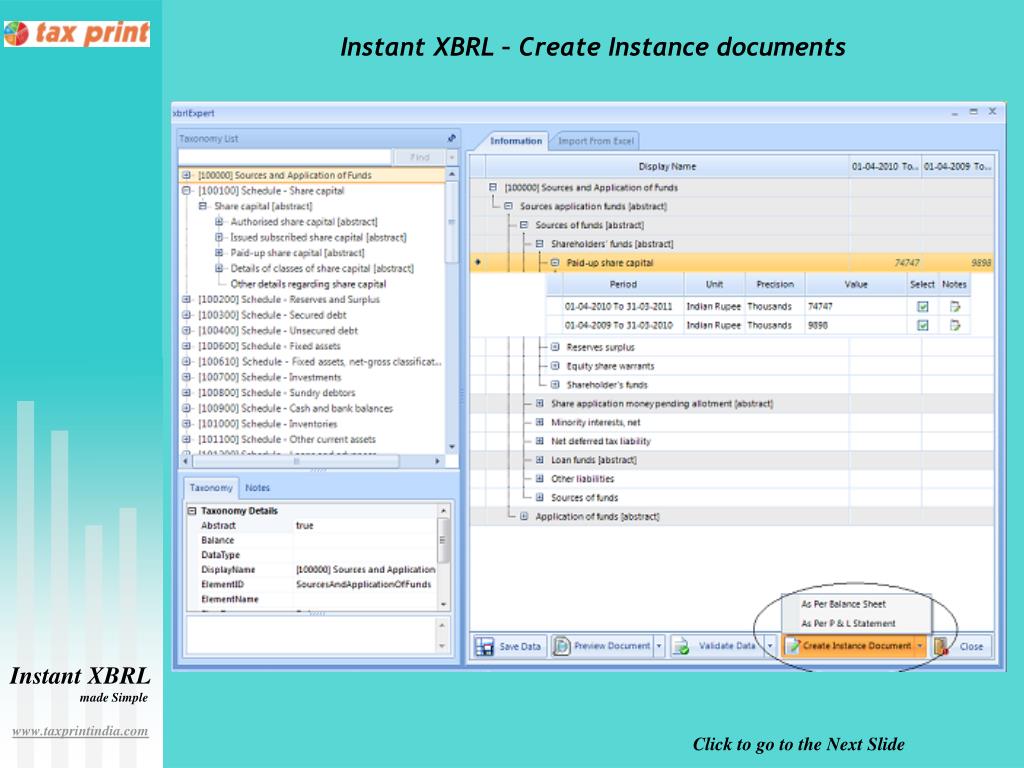Image resolution: width=1024 pixels, height=768 pixels.
Task: Open the Preview Document dropdown arrow
Action: [659, 646]
